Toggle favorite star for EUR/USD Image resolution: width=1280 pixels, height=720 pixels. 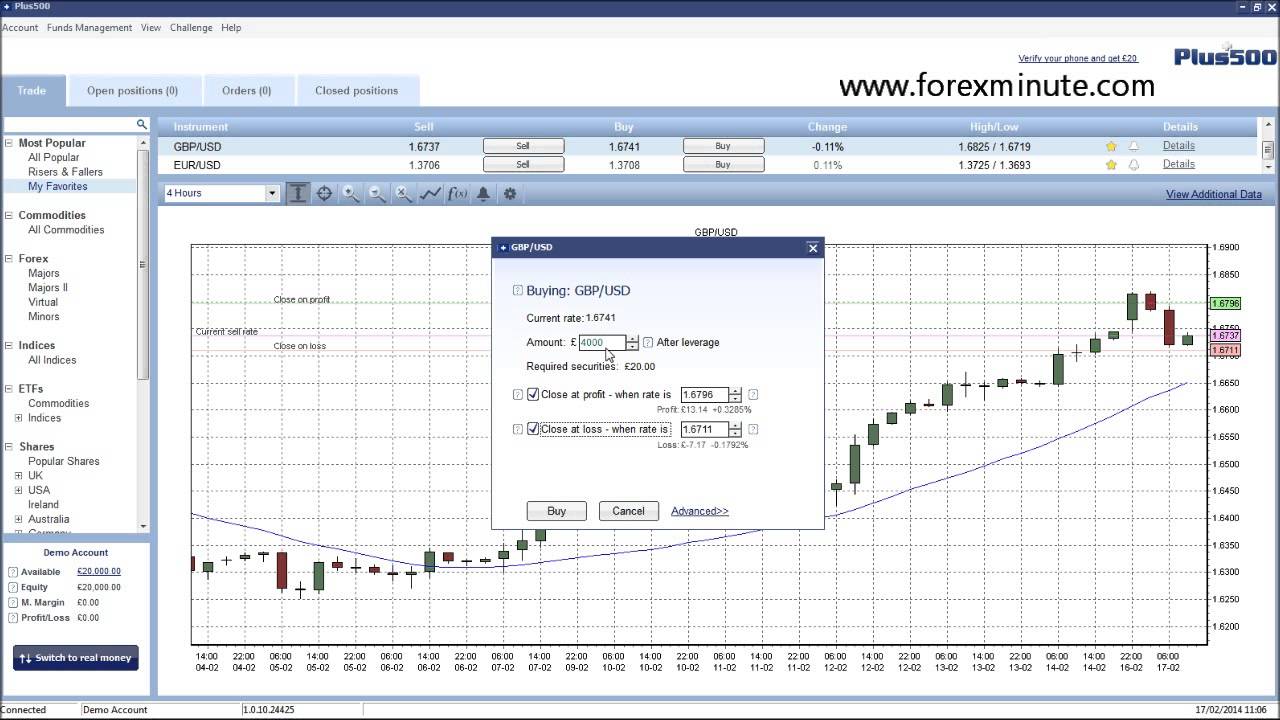point(1111,165)
